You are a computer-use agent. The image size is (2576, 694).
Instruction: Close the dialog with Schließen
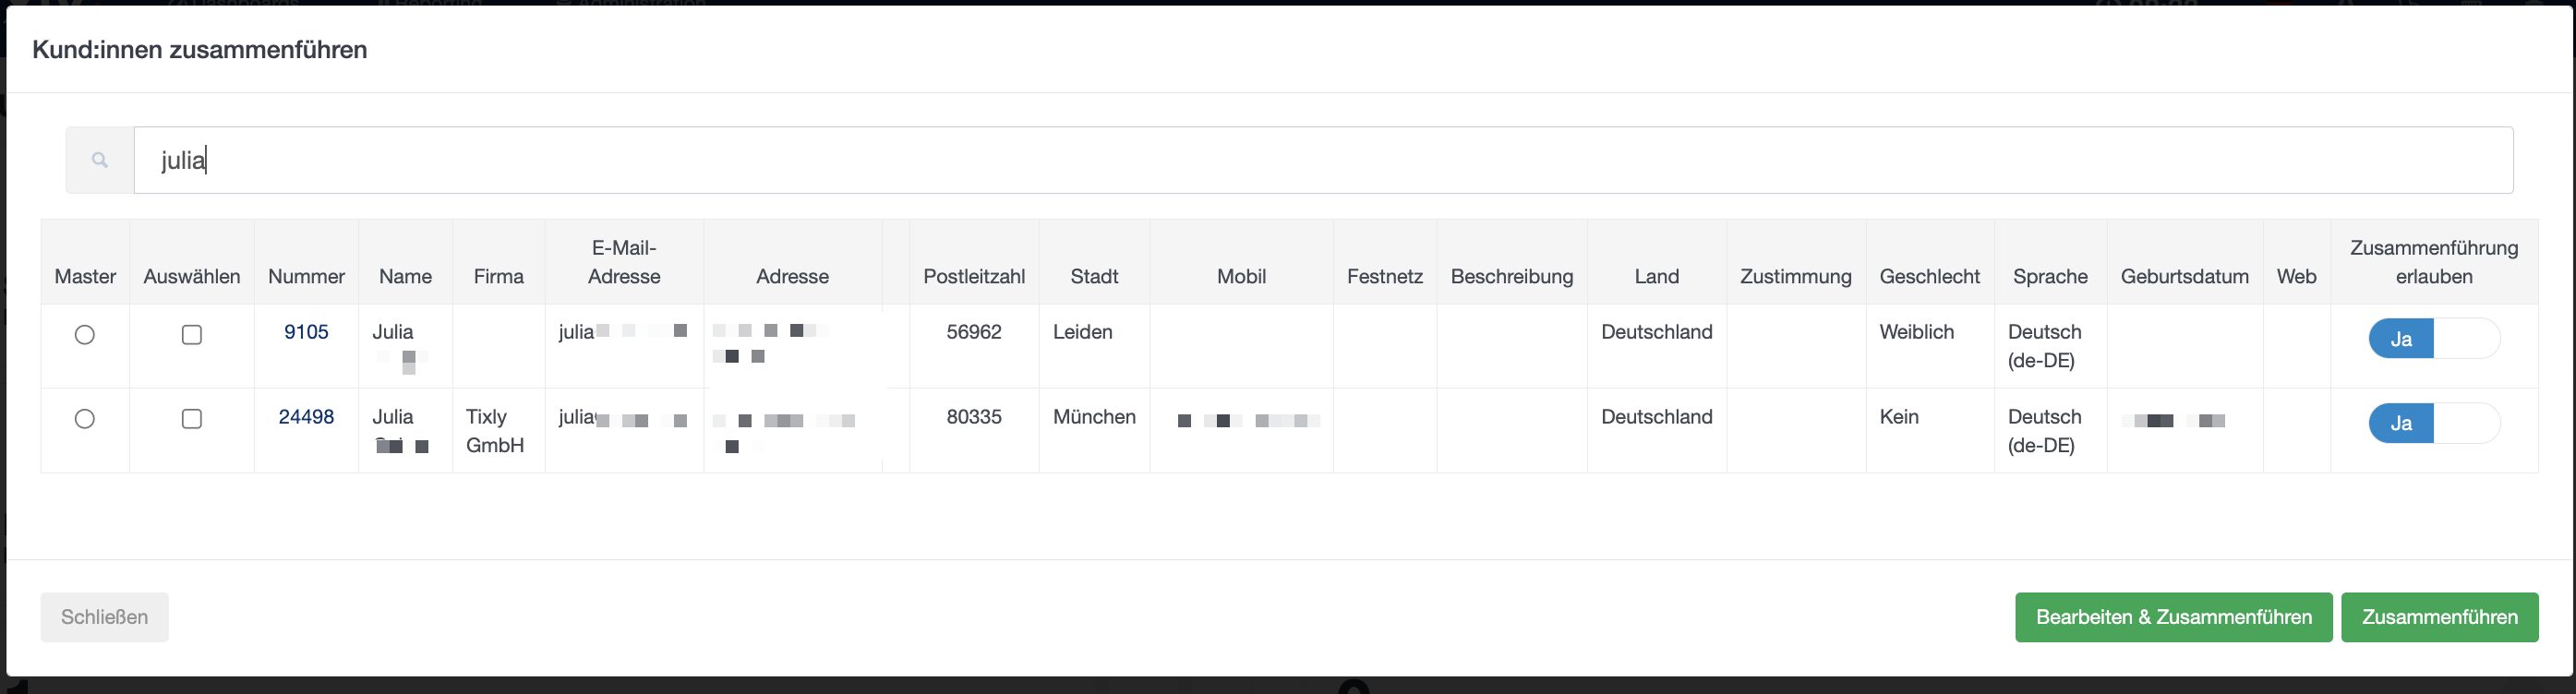coord(104,617)
